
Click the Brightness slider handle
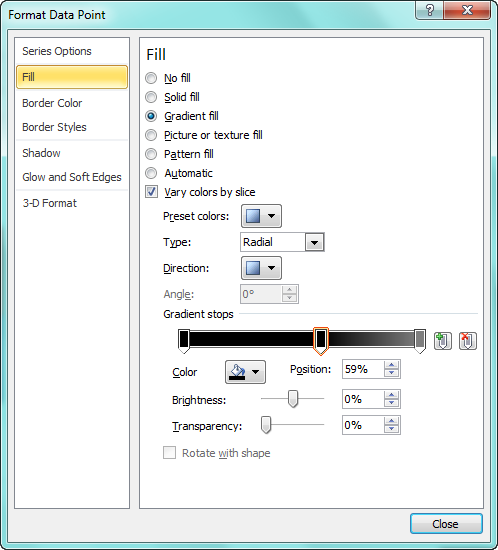293,399
